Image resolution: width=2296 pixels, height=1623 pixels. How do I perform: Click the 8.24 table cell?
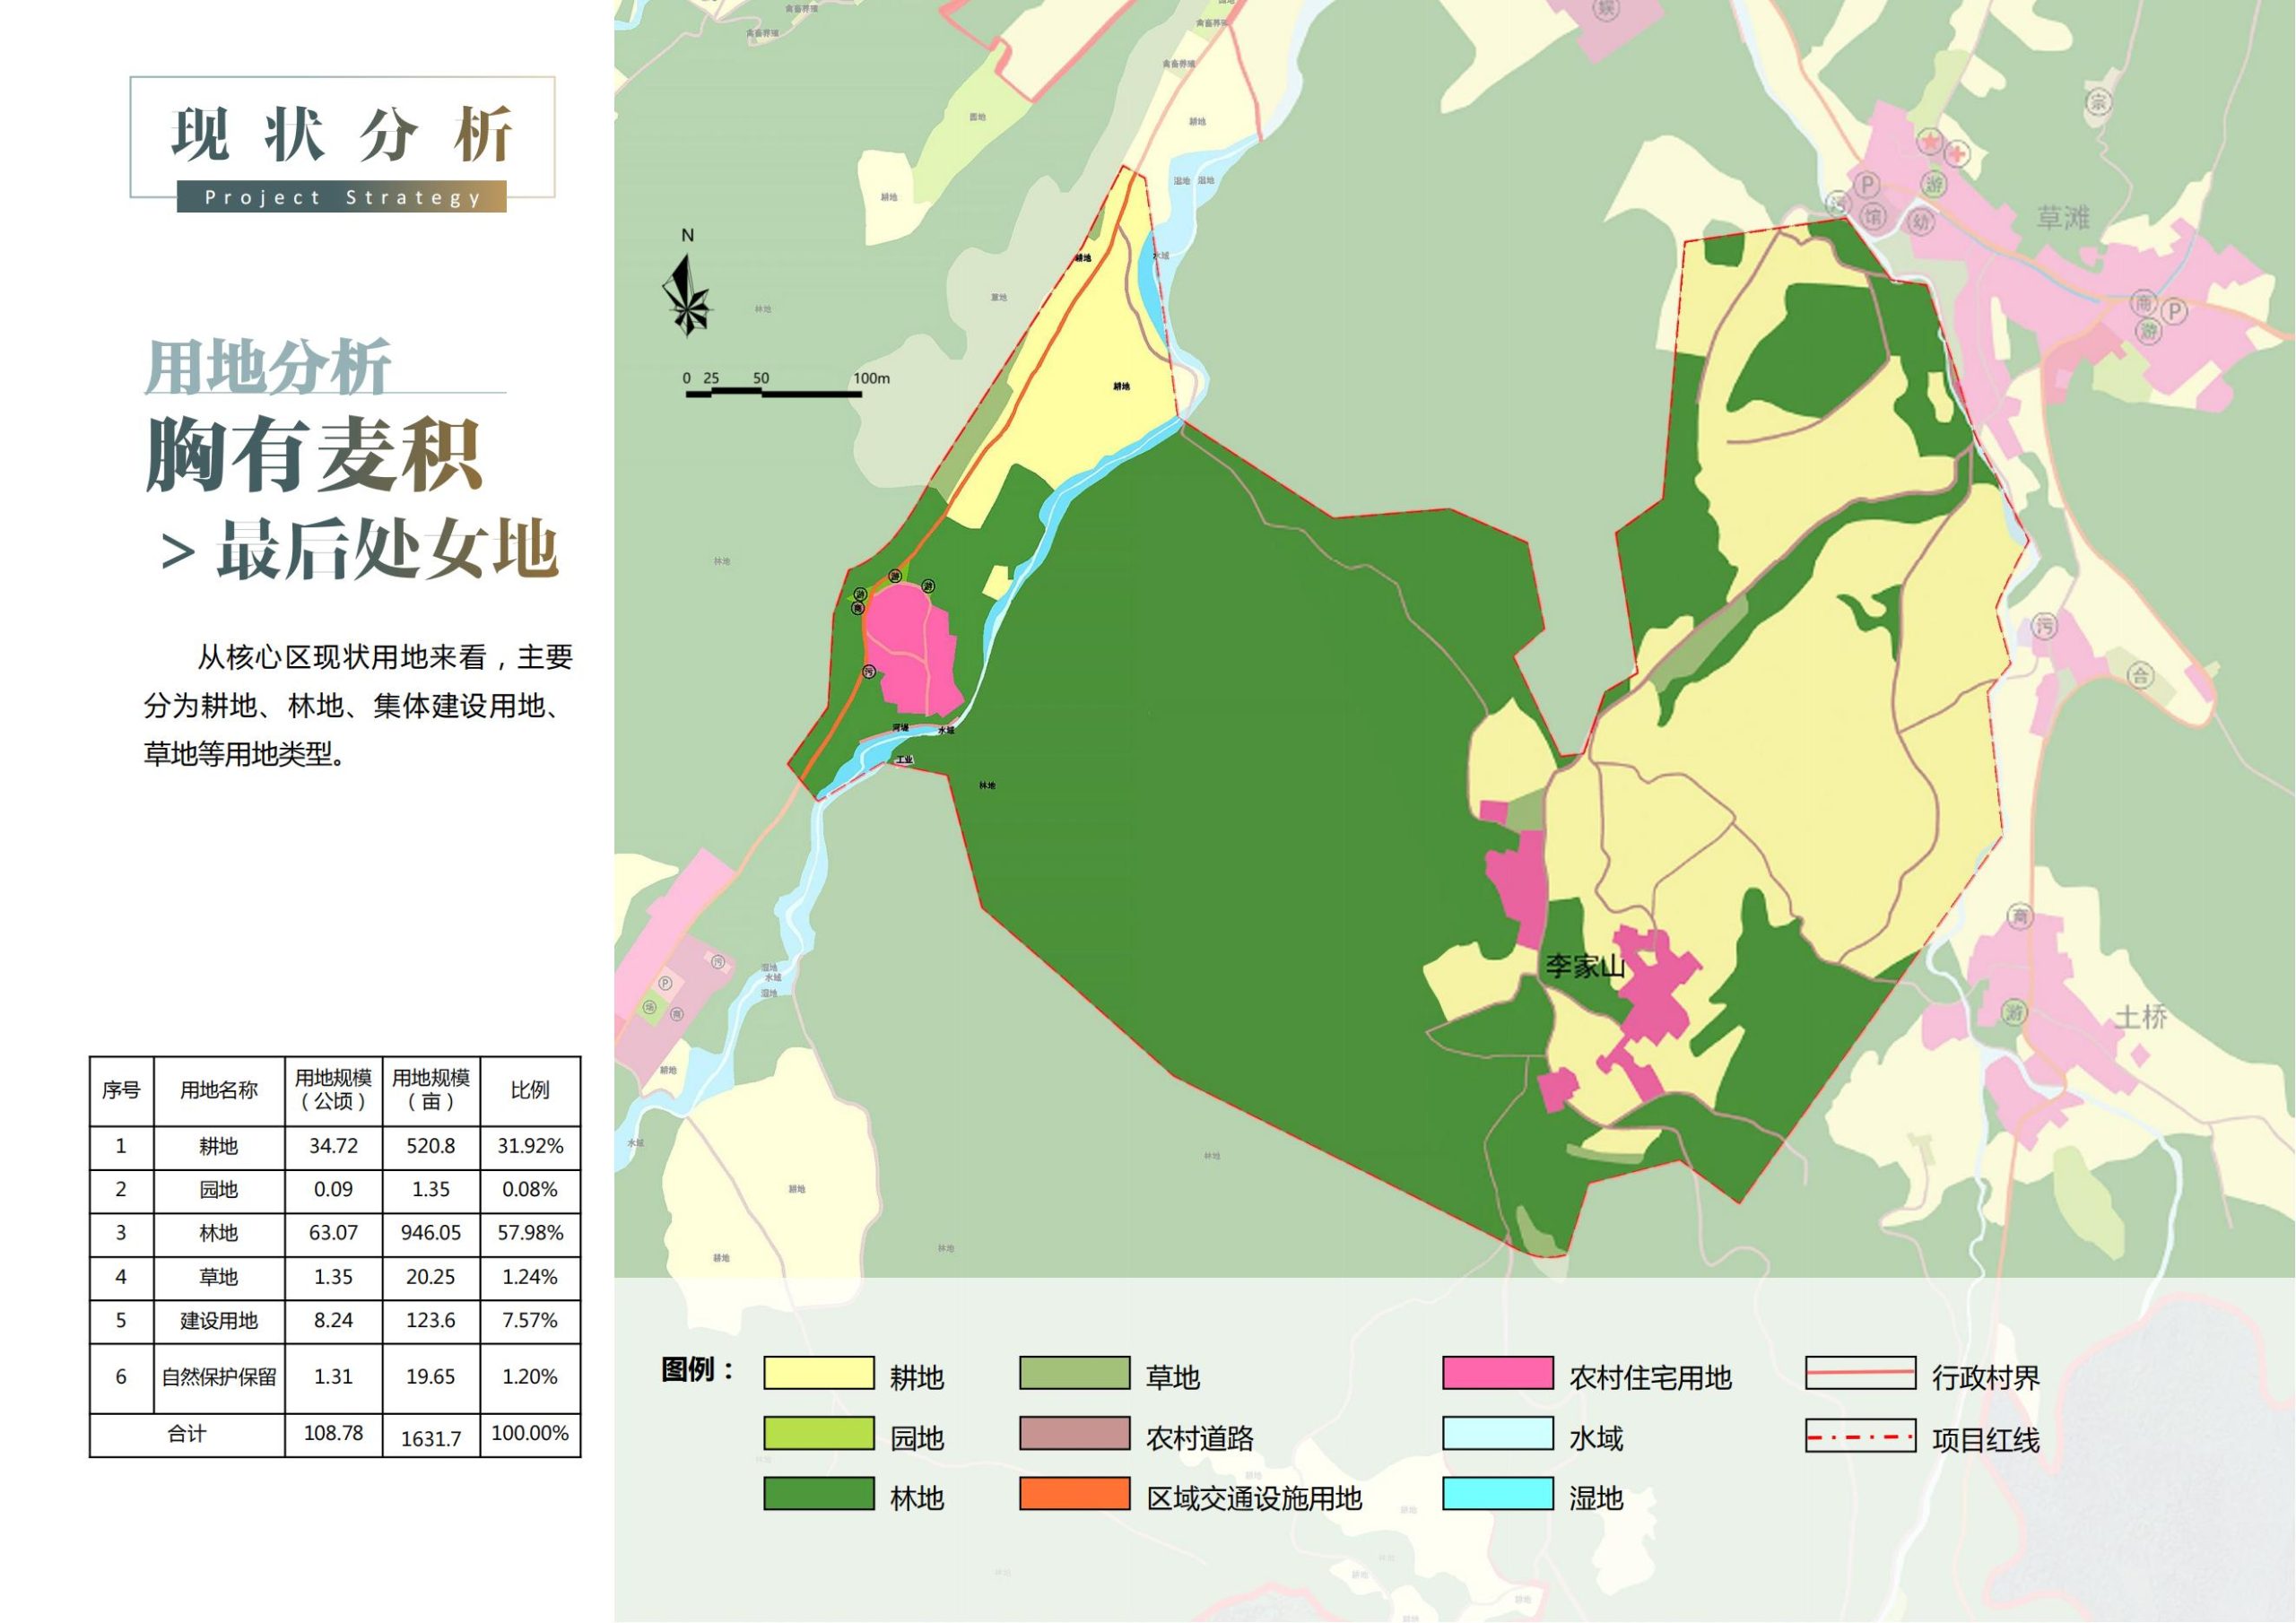333,1321
